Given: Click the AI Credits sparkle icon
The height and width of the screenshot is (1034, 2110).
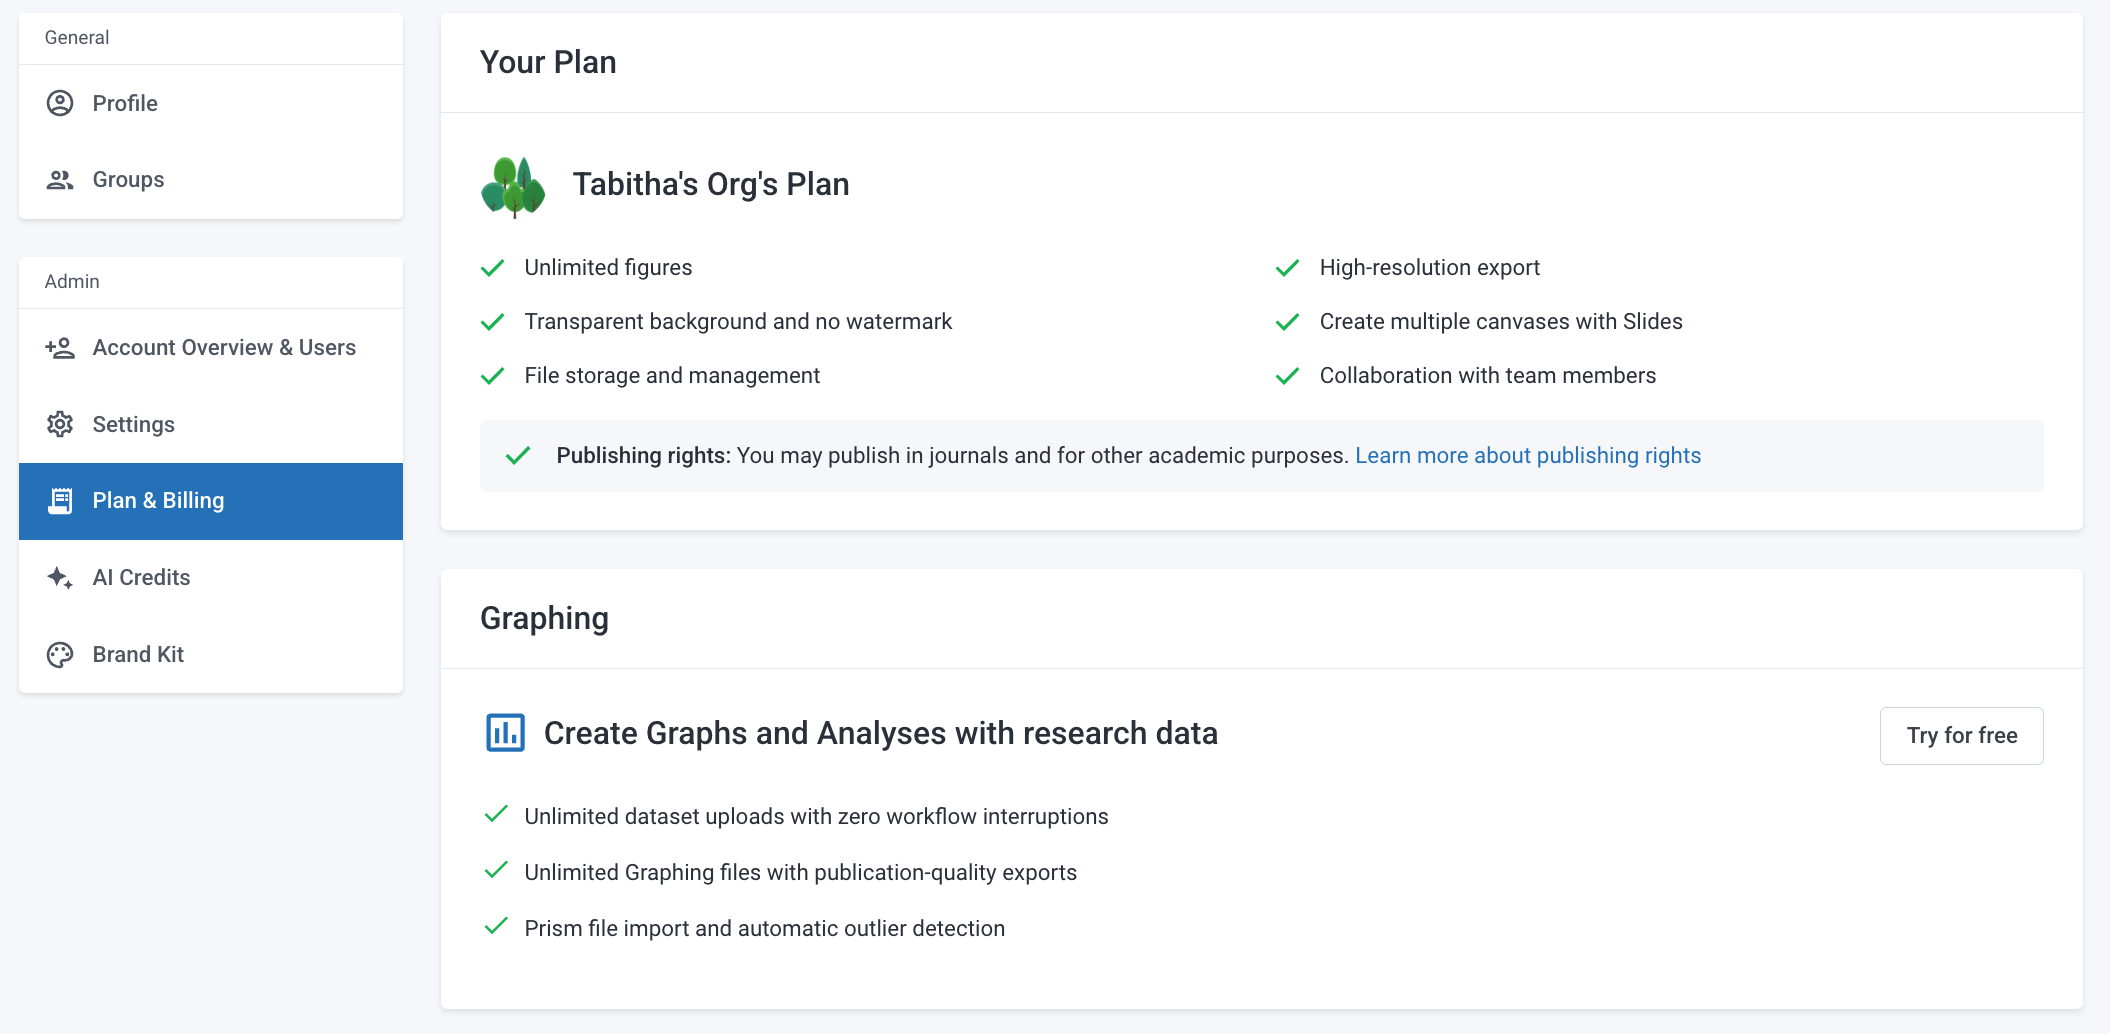Looking at the screenshot, I should point(60,578).
